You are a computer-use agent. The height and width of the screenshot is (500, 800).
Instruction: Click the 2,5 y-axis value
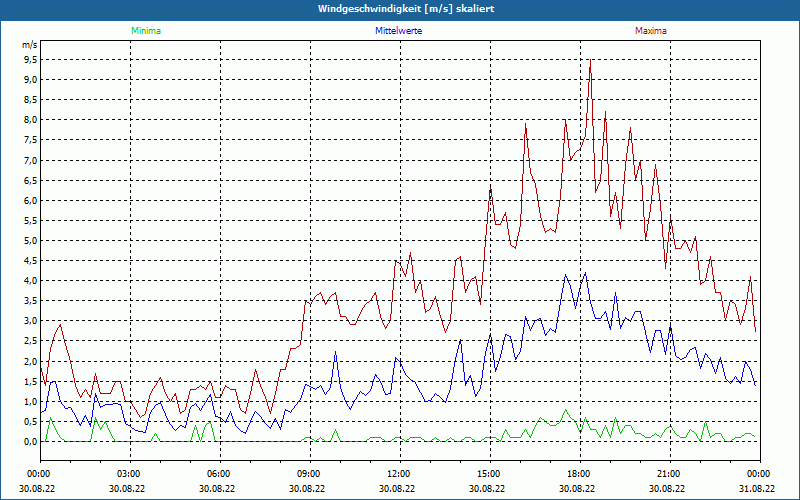coord(30,341)
